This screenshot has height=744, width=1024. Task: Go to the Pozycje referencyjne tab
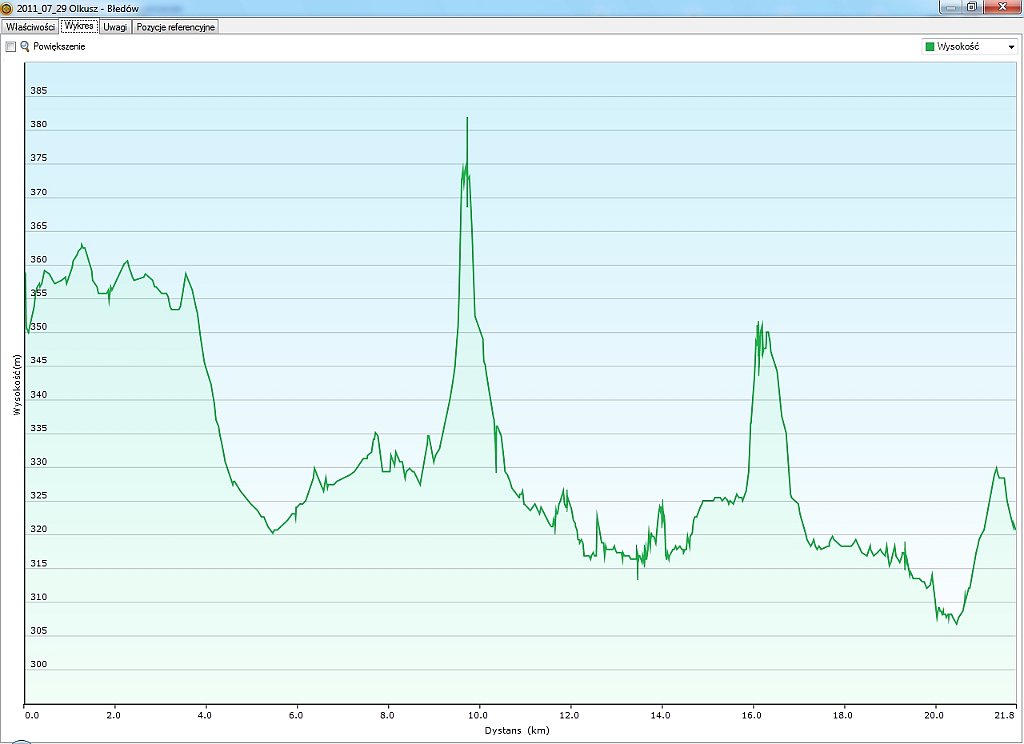coord(175,27)
